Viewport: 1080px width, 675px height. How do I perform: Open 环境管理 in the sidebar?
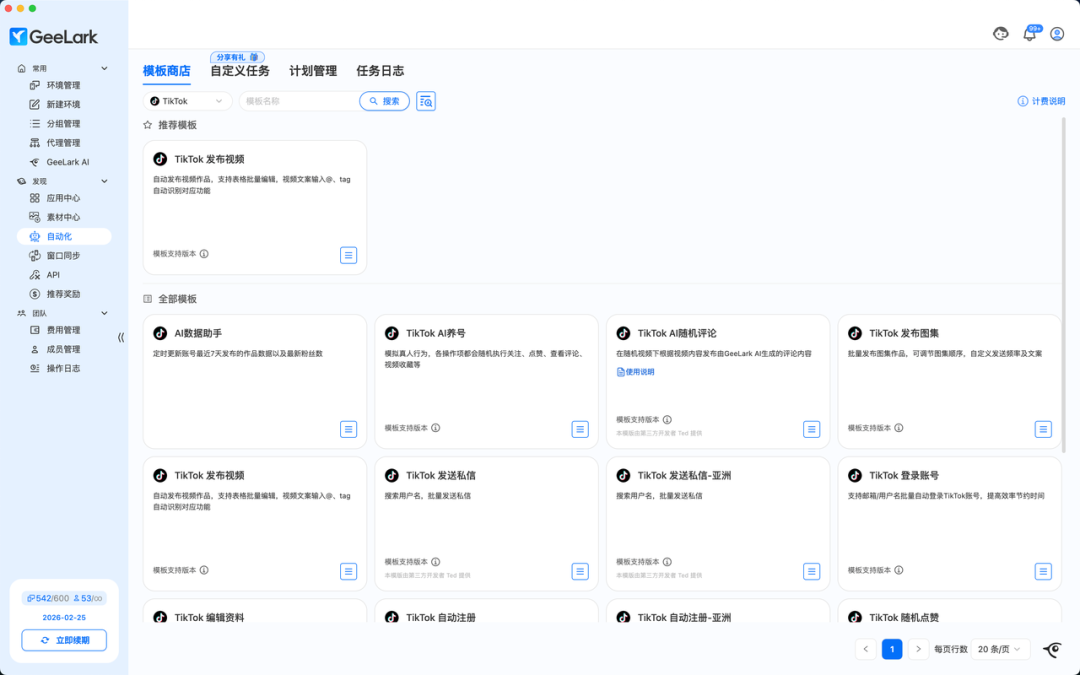click(64, 85)
